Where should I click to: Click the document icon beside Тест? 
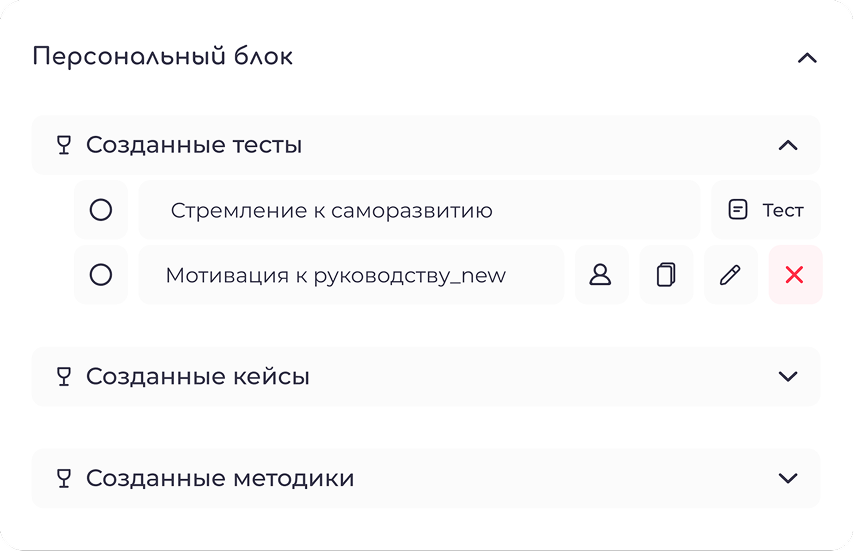pos(737,210)
